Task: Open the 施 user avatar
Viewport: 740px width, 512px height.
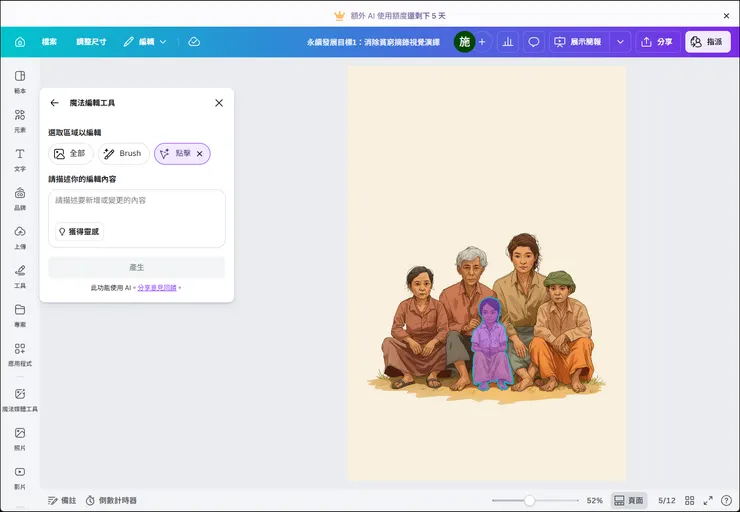Action: (464, 42)
